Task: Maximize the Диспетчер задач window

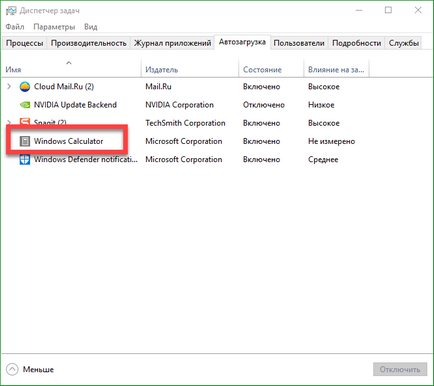Action: (x=388, y=10)
